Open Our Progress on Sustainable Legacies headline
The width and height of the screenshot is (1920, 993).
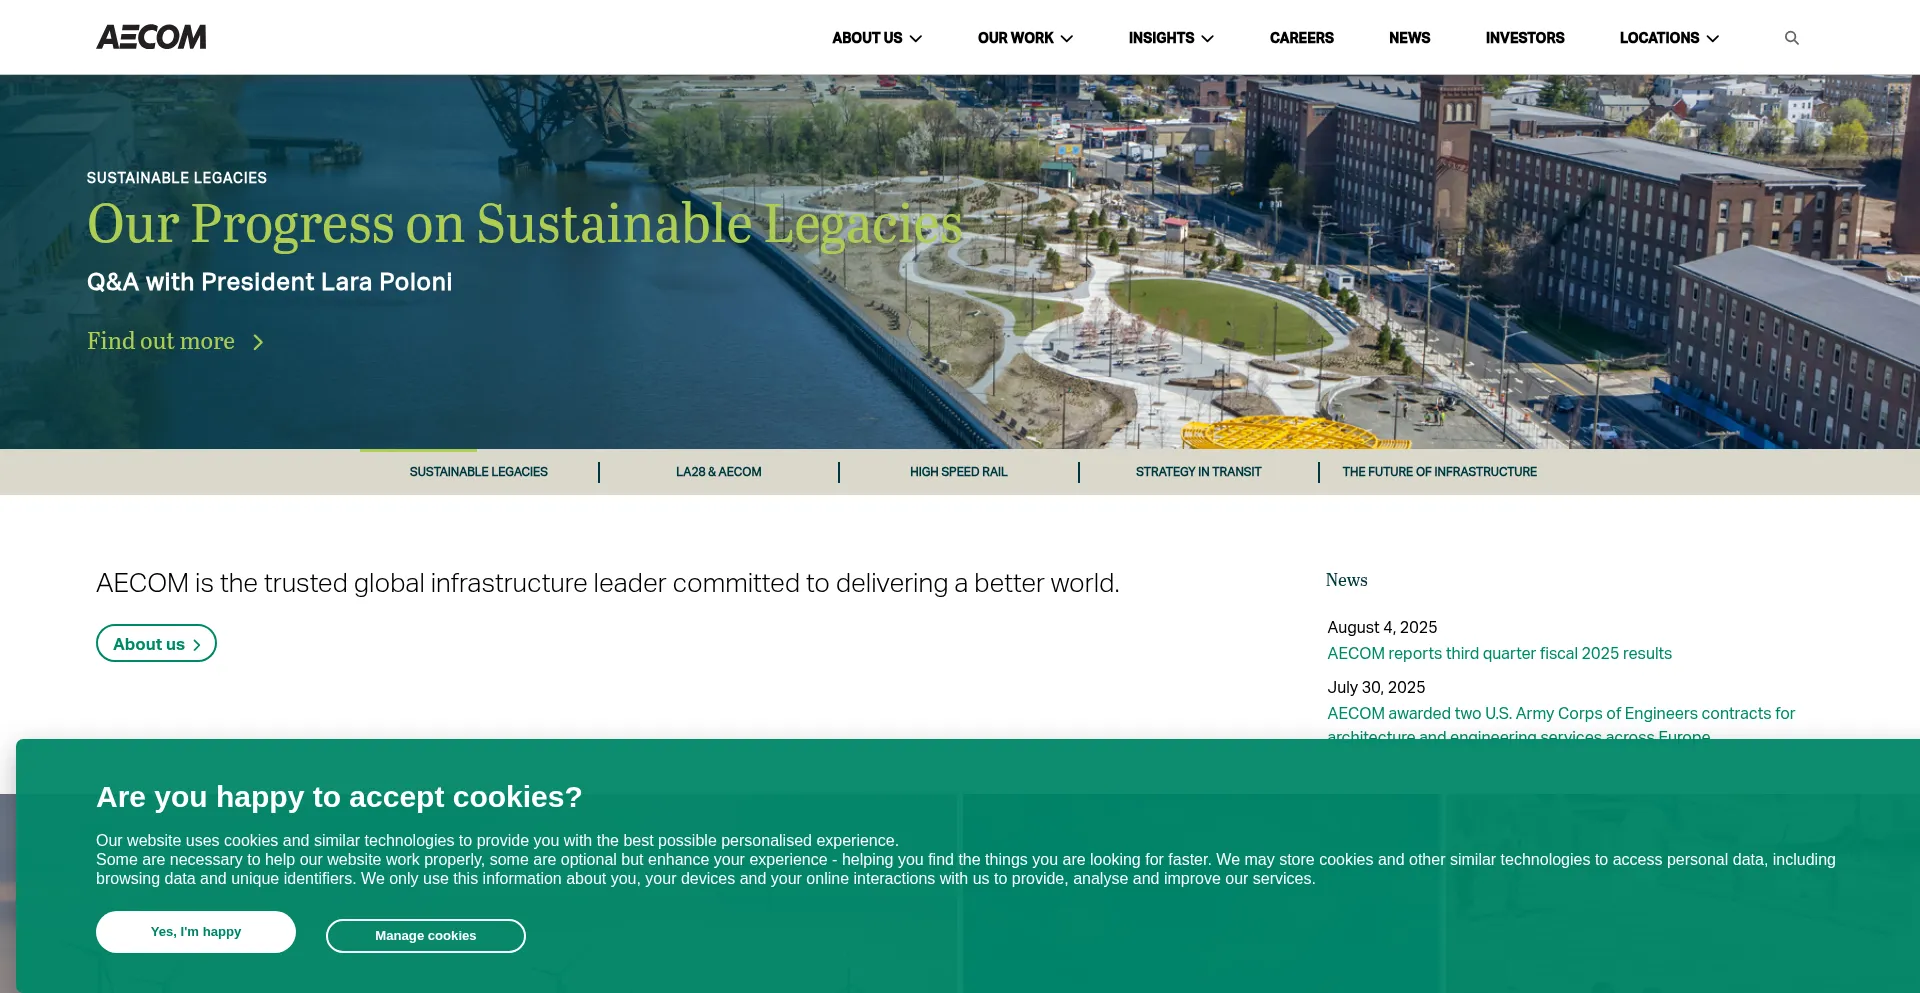(524, 223)
